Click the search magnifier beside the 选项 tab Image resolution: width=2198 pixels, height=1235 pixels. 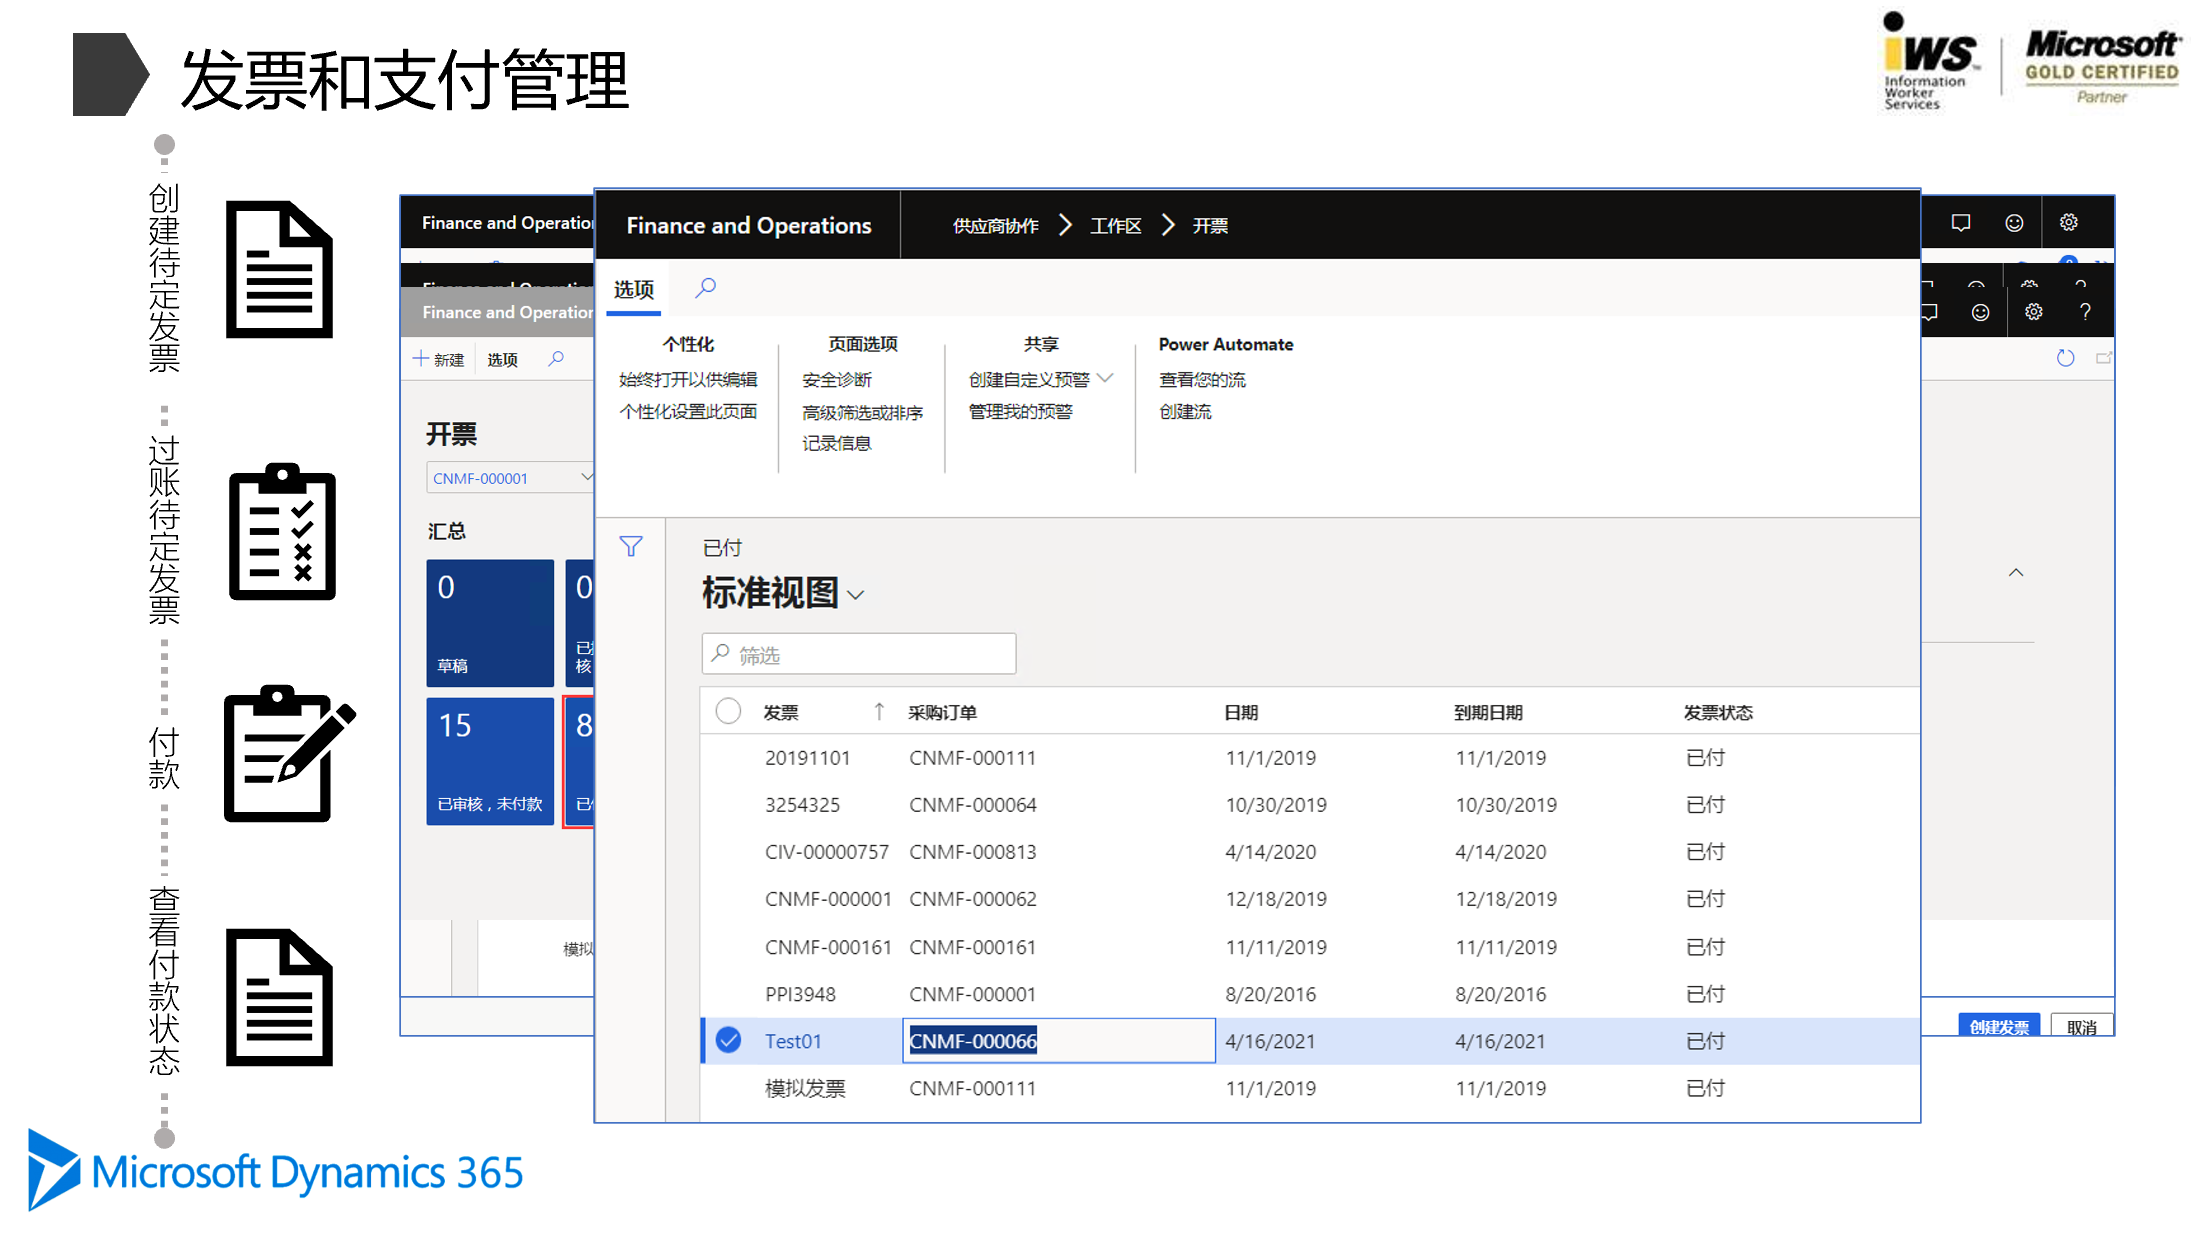click(x=706, y=288)
